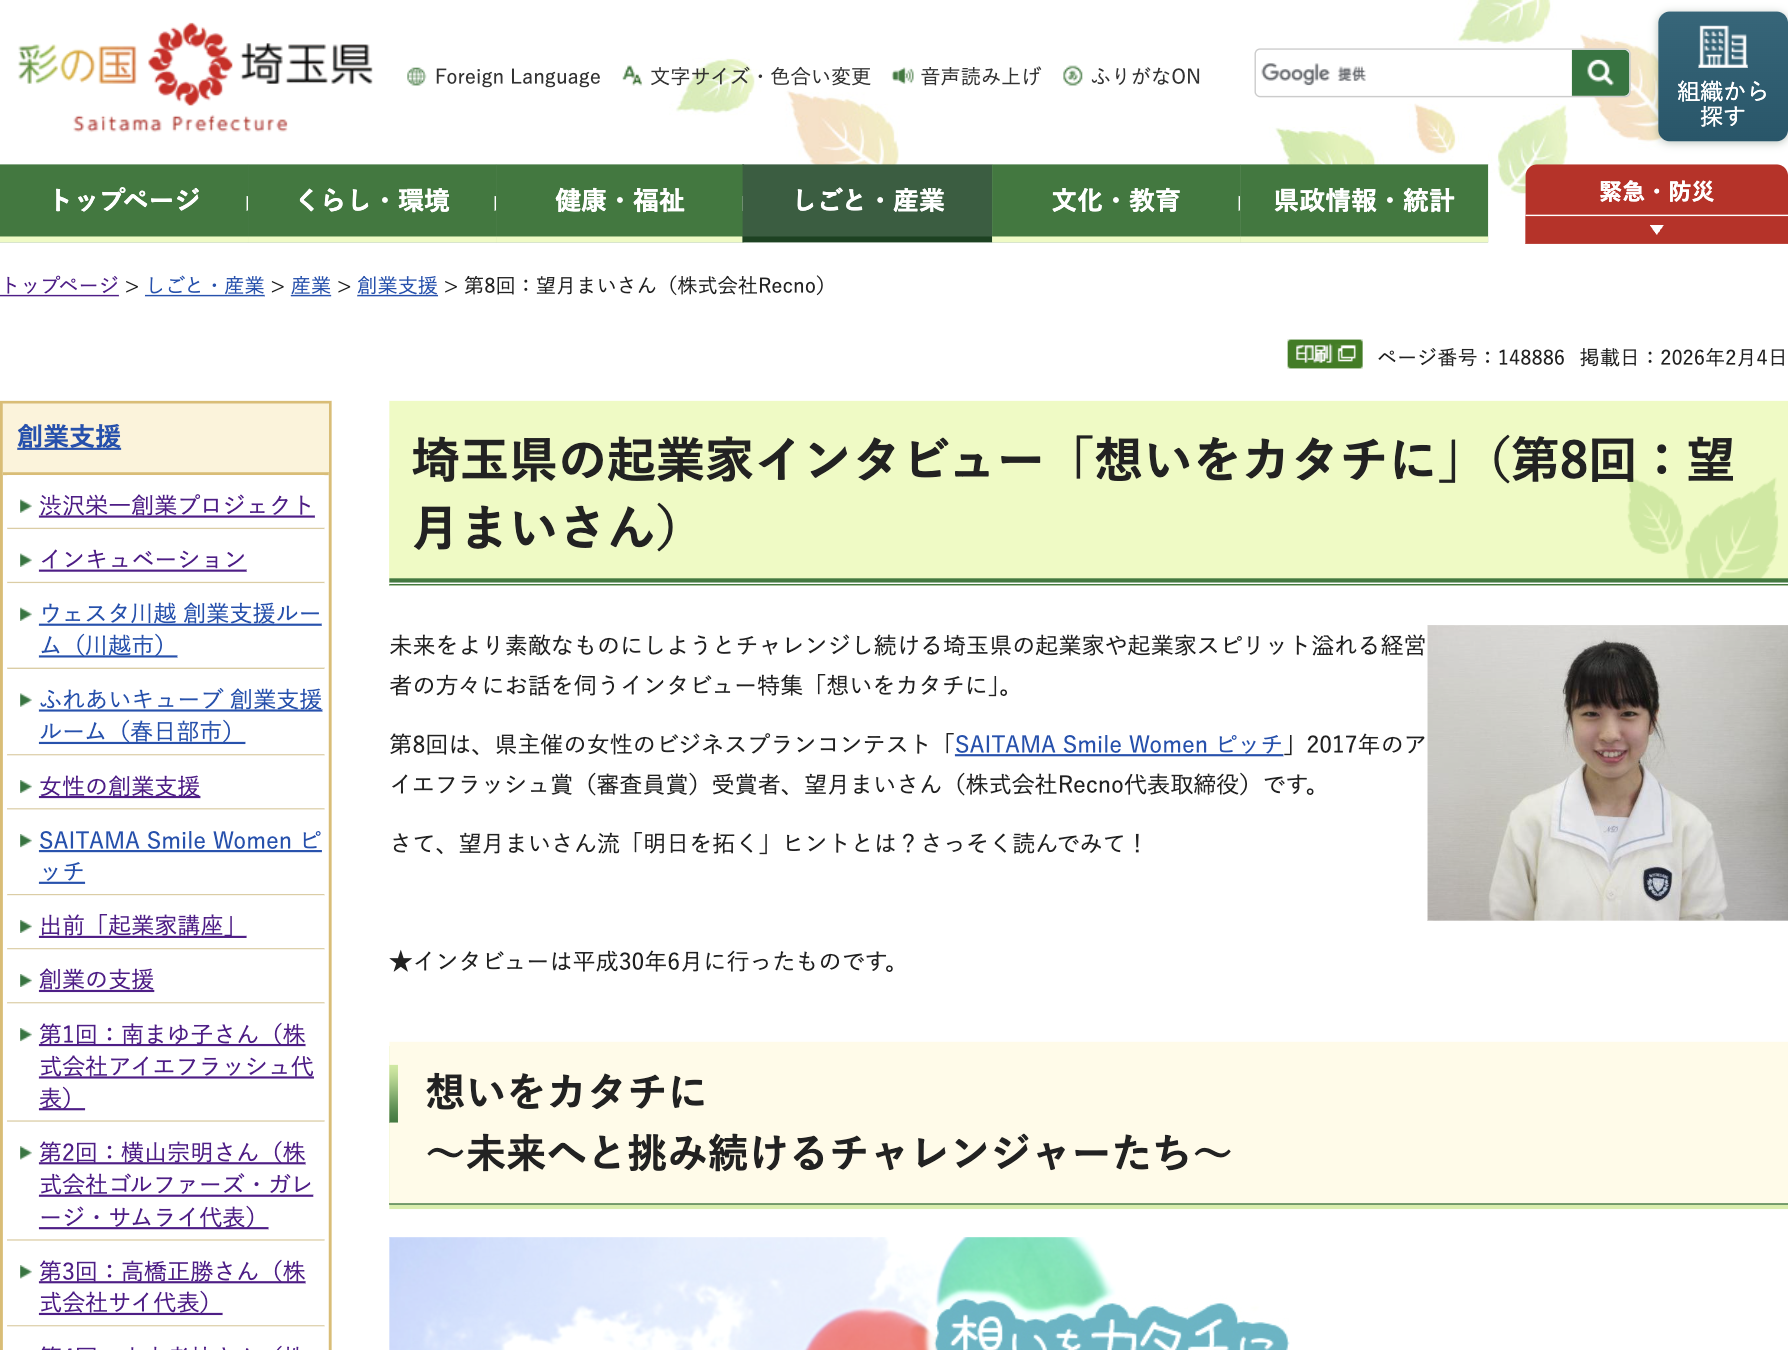
Task: Open 渋沢栄一創業プロジェクト in the sidebar
Action: 177,506
